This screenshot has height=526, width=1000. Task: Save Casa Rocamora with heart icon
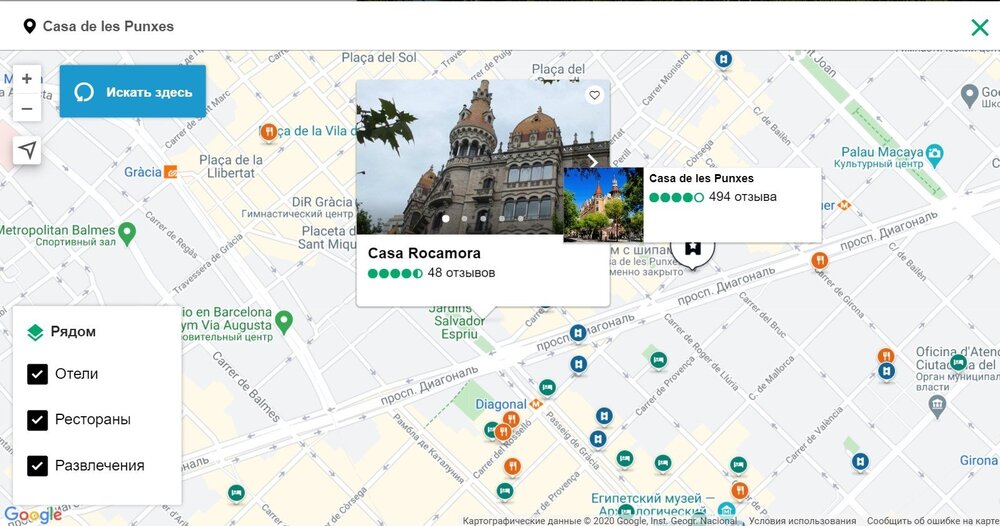(x=594, y=96)
